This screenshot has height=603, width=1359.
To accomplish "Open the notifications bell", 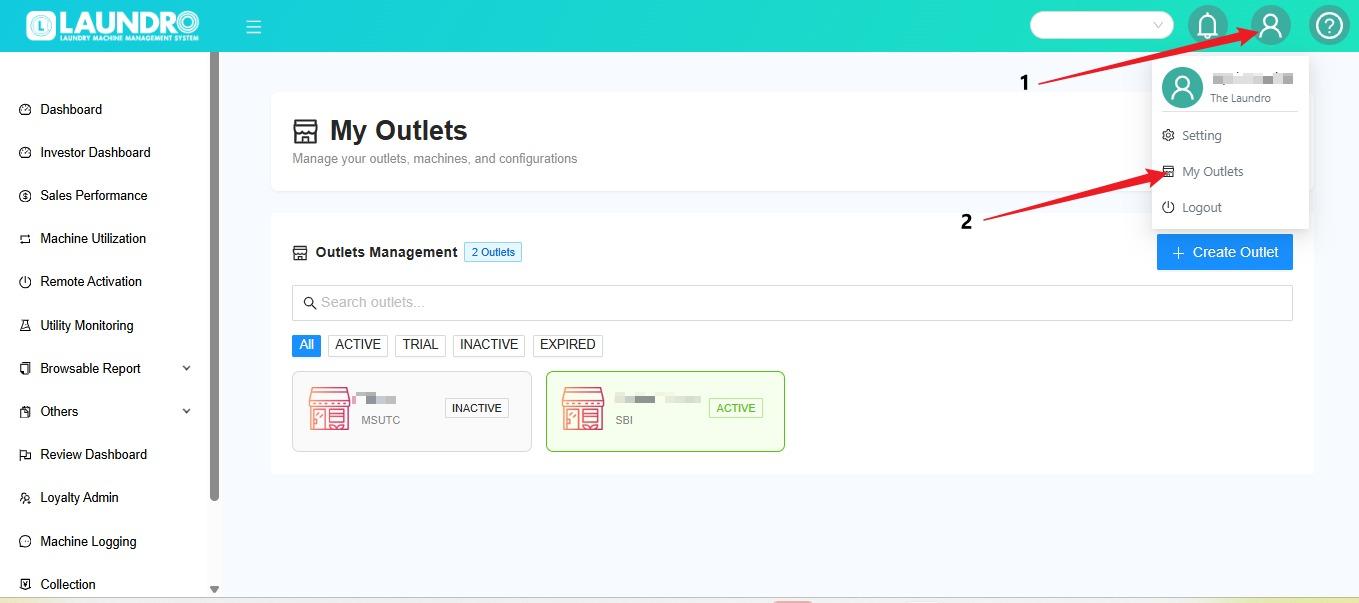I will [x=1208, y=26].
